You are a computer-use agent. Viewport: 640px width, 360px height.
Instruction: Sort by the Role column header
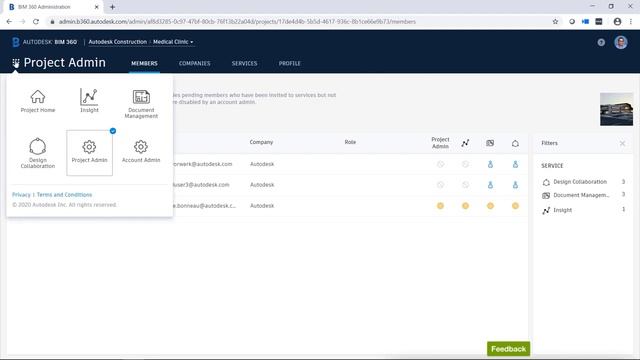coord(350,142)
